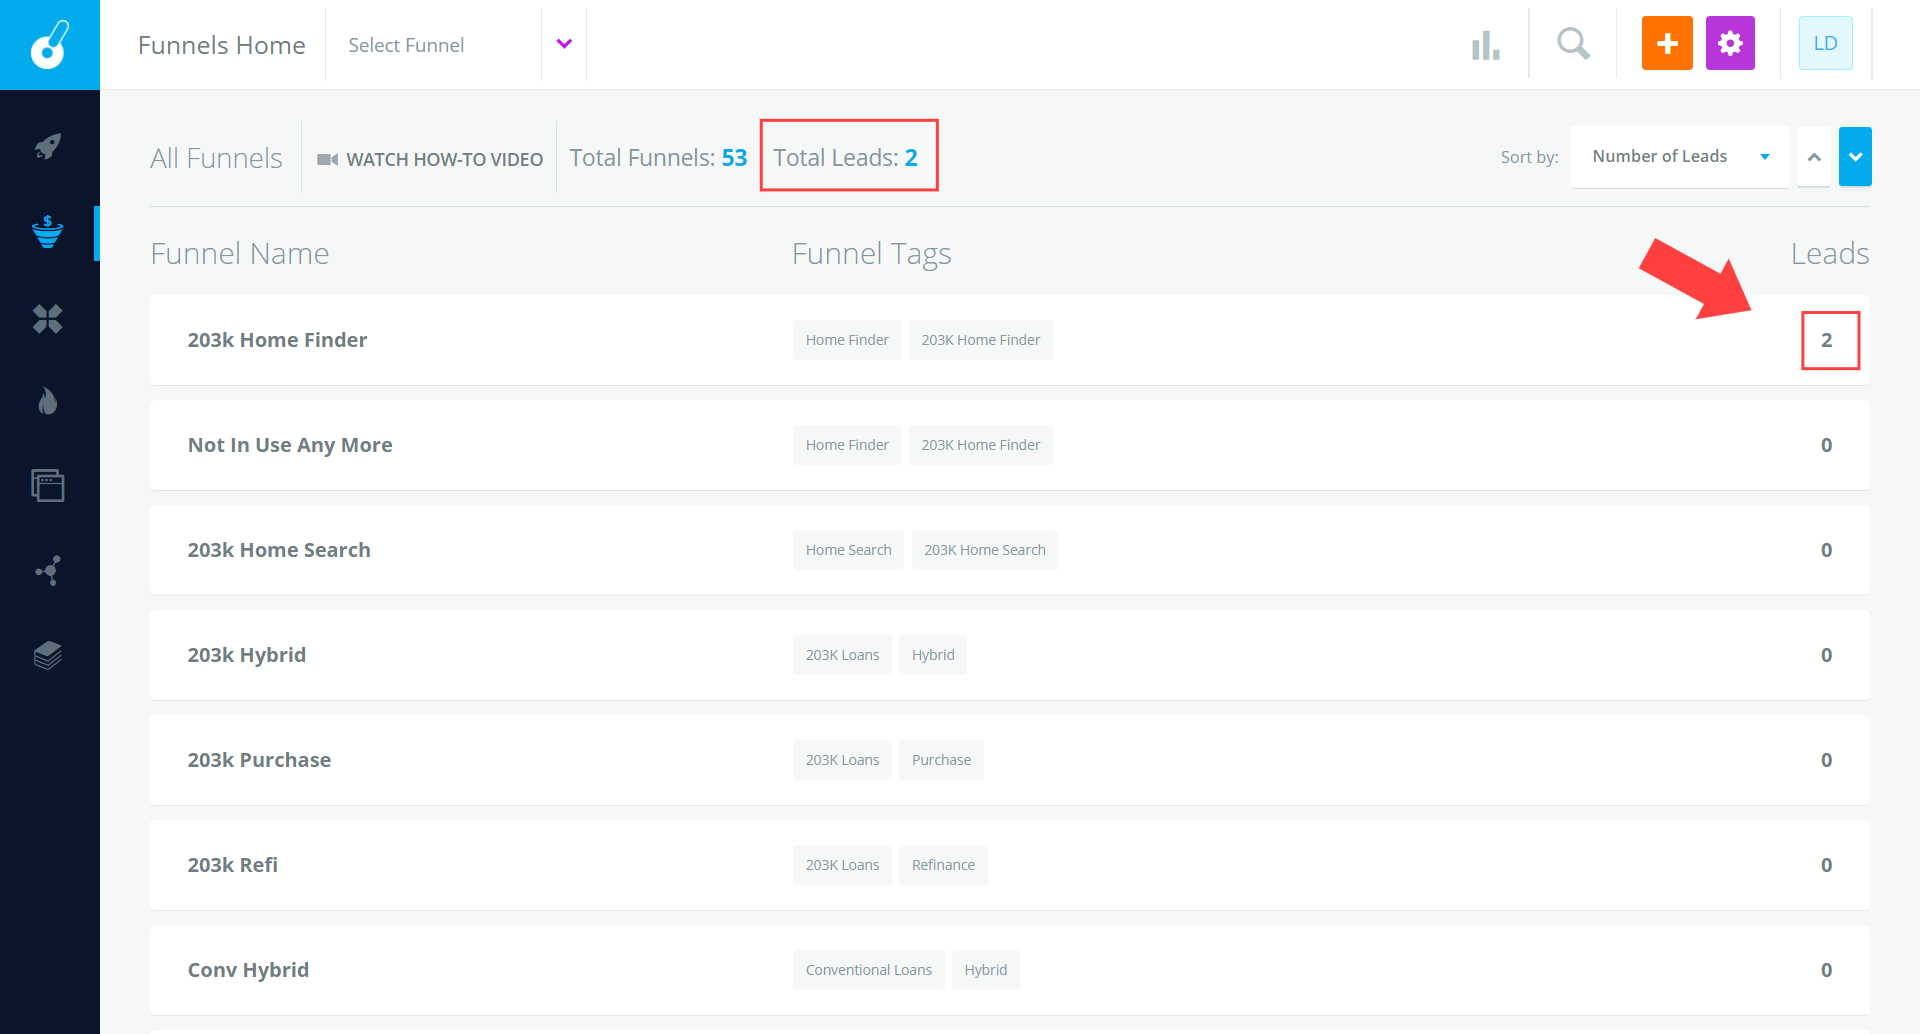Open the browser windows sidebar icon
This screenshot has width=1920, height=1034.
[48, 485]
